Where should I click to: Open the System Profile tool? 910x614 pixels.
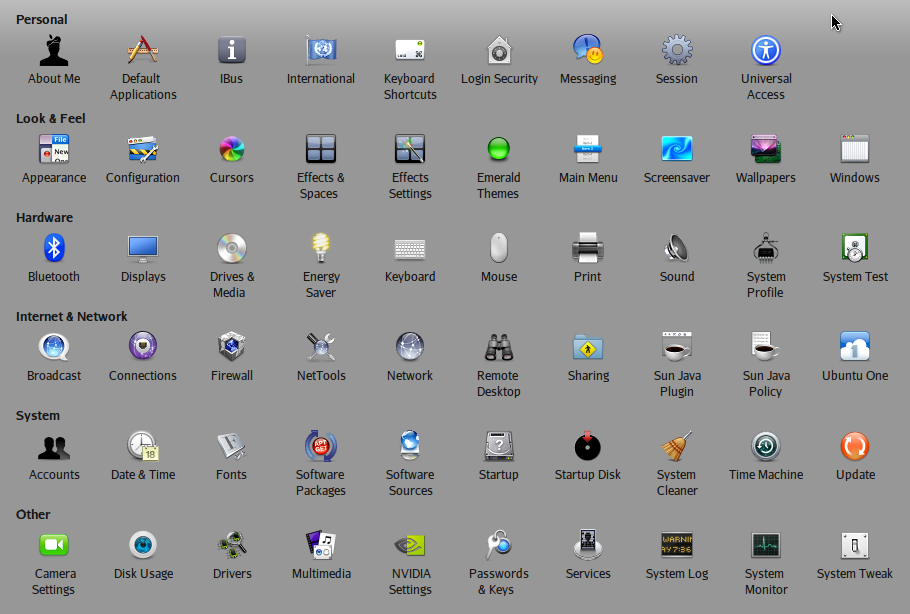(x=765, y=249)
